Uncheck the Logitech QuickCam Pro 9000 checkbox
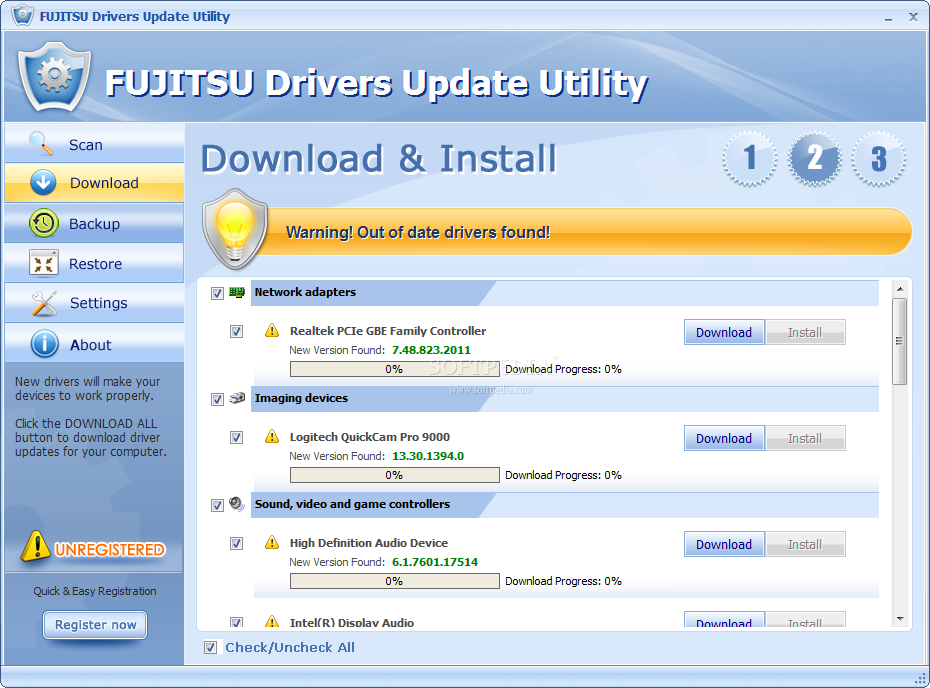The width and height of the screenshot is (930, 688). tap(236, 438)
